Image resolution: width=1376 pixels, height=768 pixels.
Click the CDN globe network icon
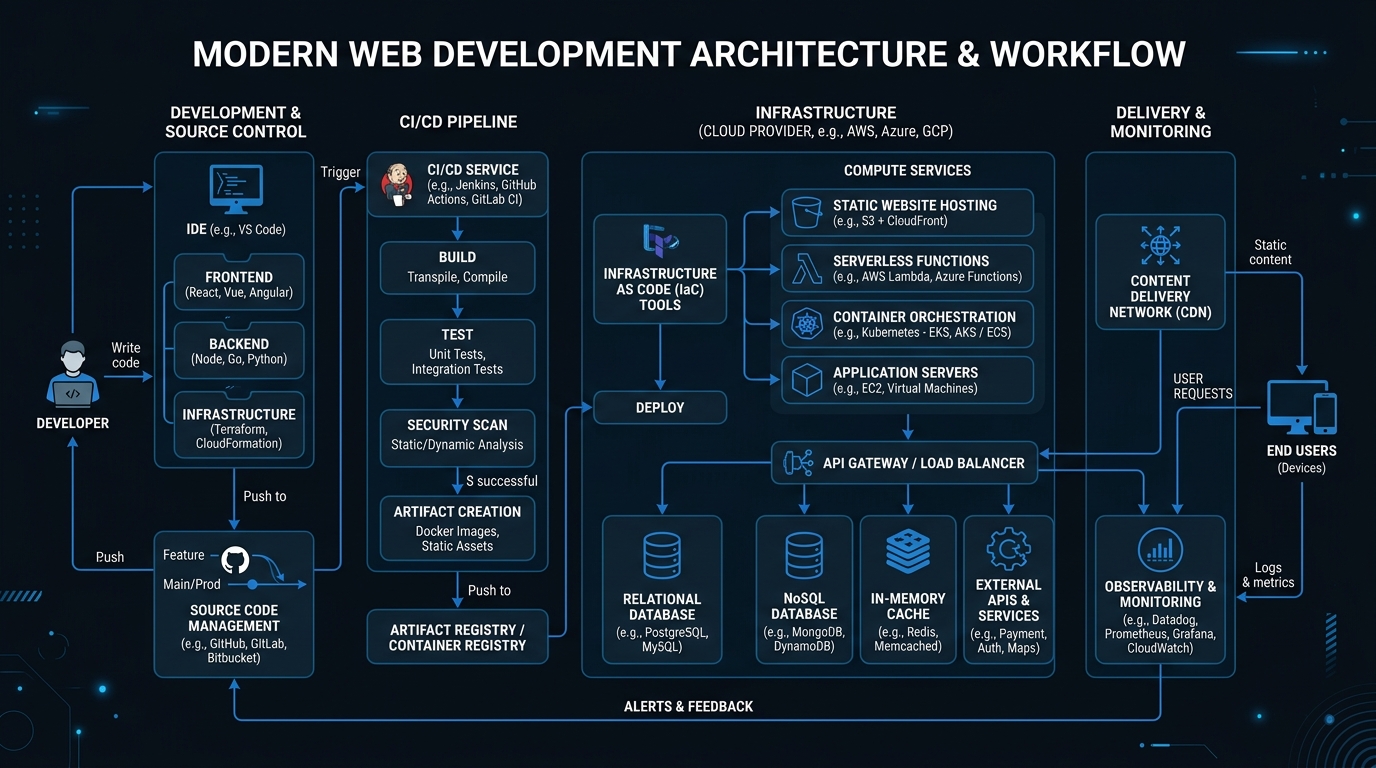(1160, 246)
